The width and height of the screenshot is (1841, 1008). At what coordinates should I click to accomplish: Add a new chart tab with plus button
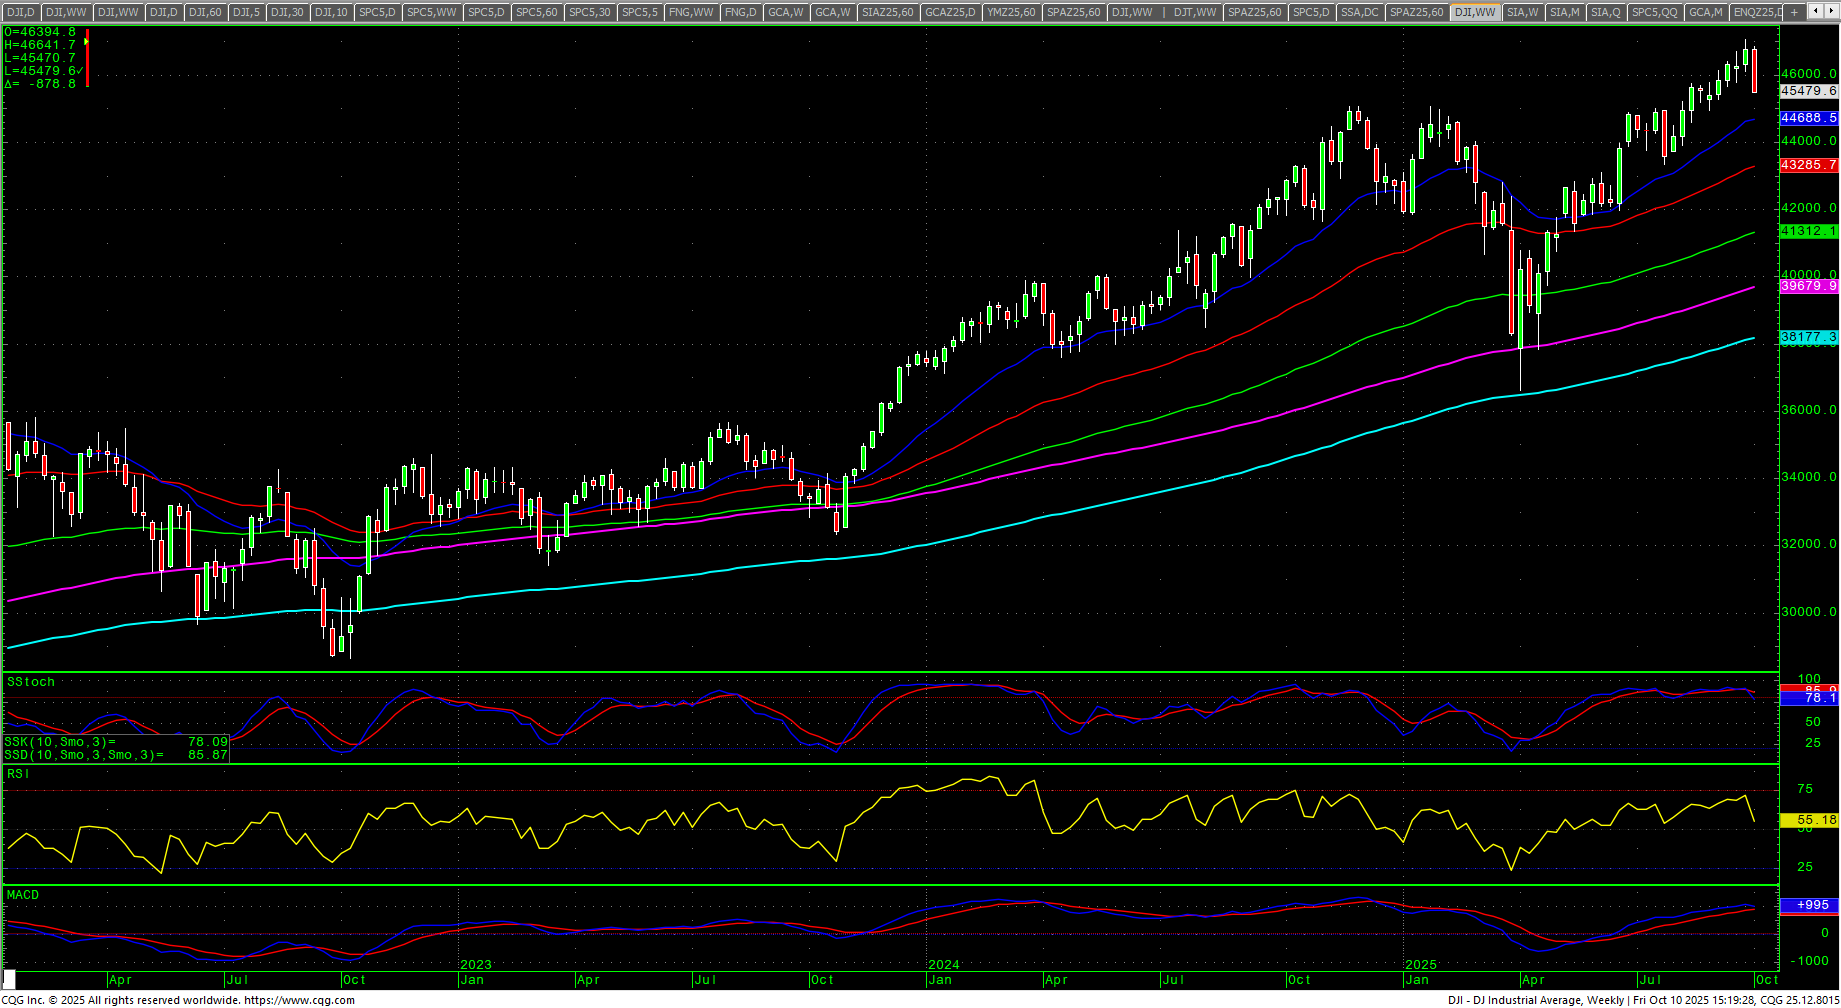[x=1794, y=12]
